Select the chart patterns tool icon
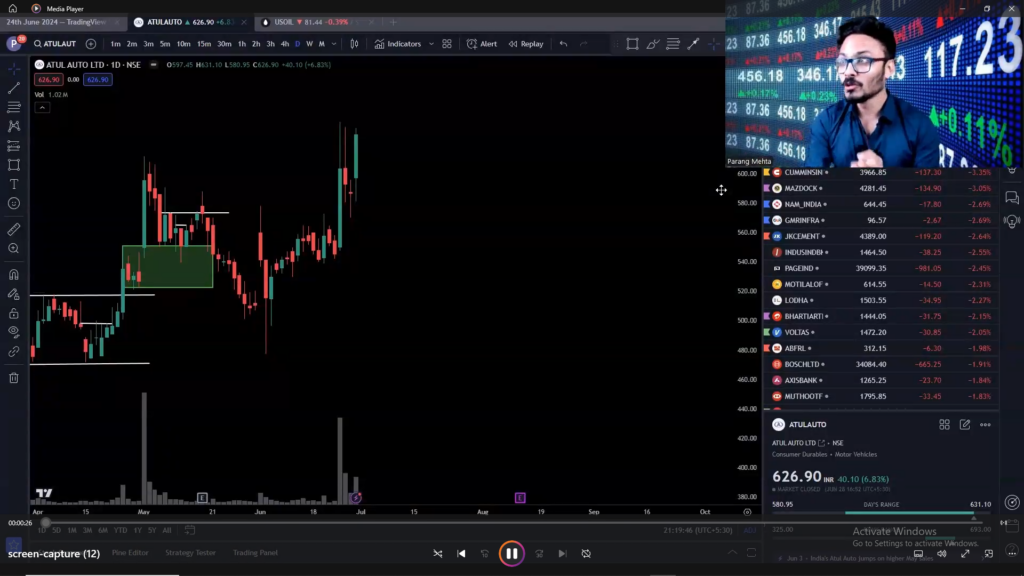The image size is (1024, 576). 14,126
